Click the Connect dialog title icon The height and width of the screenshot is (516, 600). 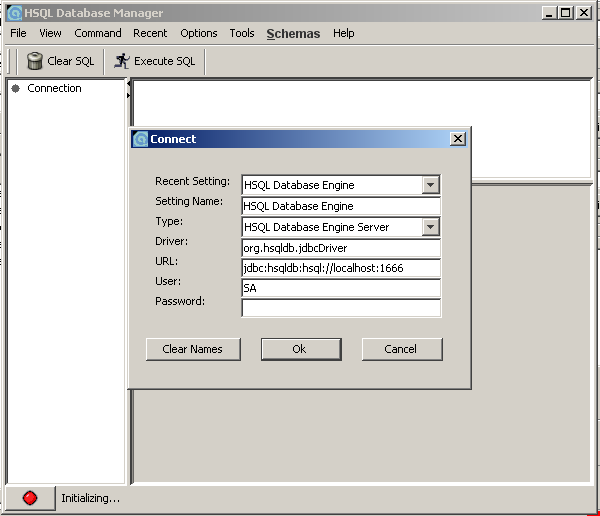tap(140, 139)
